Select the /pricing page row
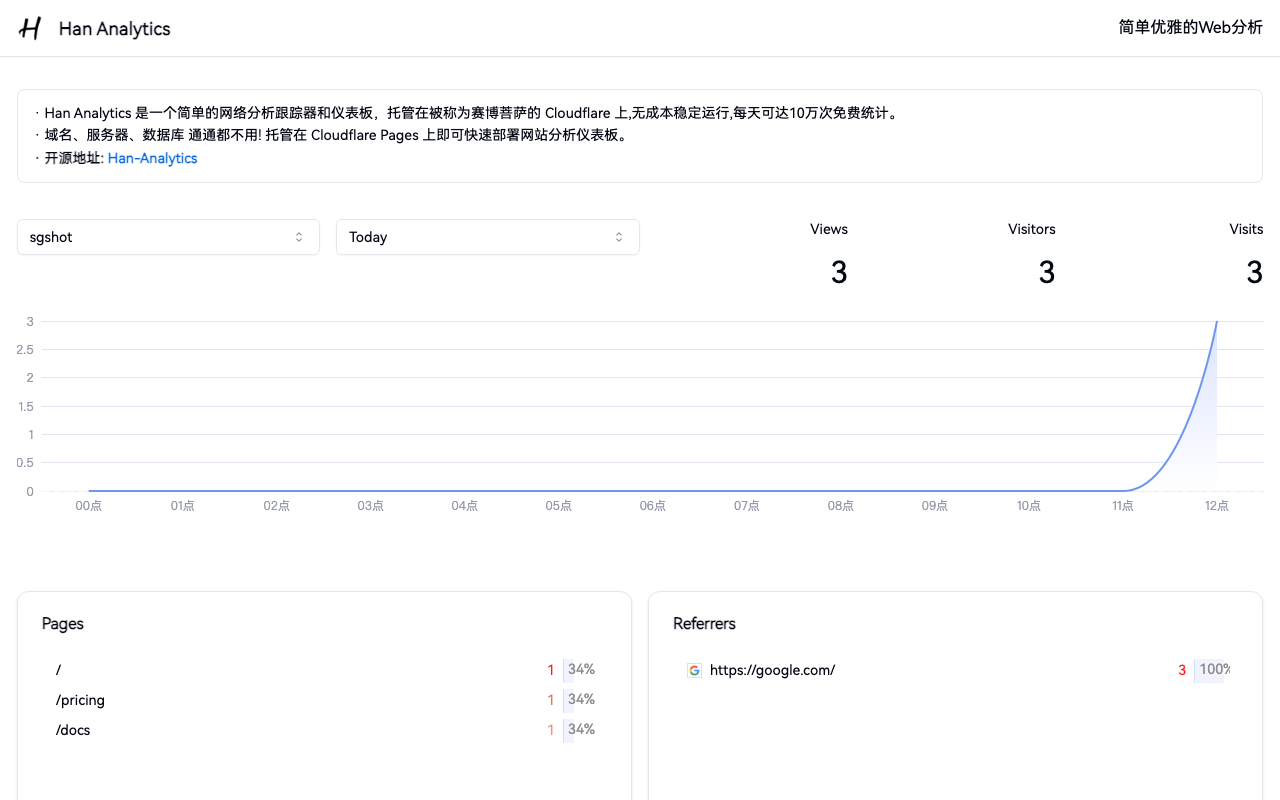This screenshot has height=800, width=1280. 324,700
